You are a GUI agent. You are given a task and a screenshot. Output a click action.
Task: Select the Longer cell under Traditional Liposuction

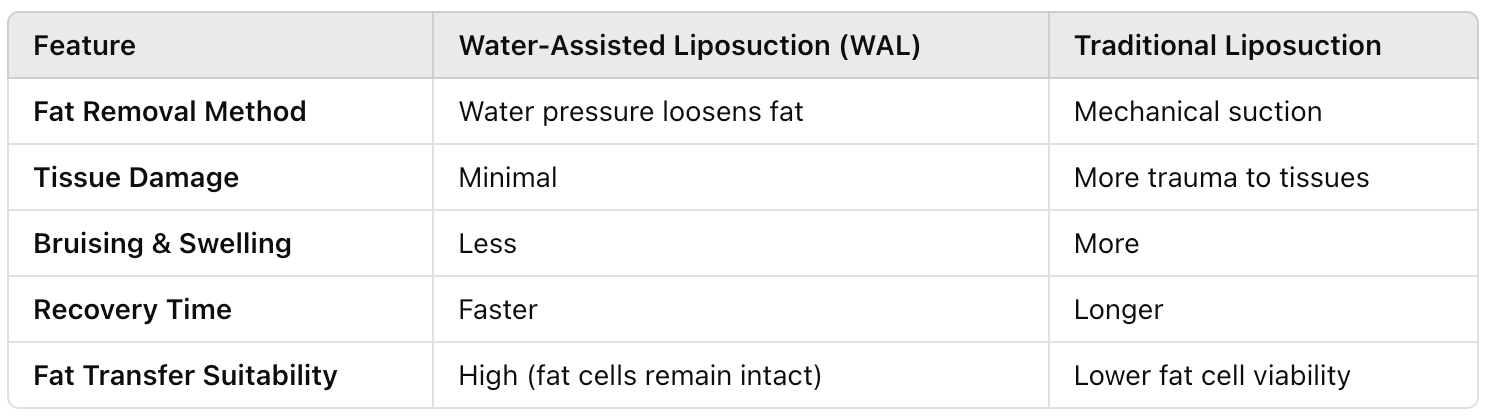[1119, 310]
